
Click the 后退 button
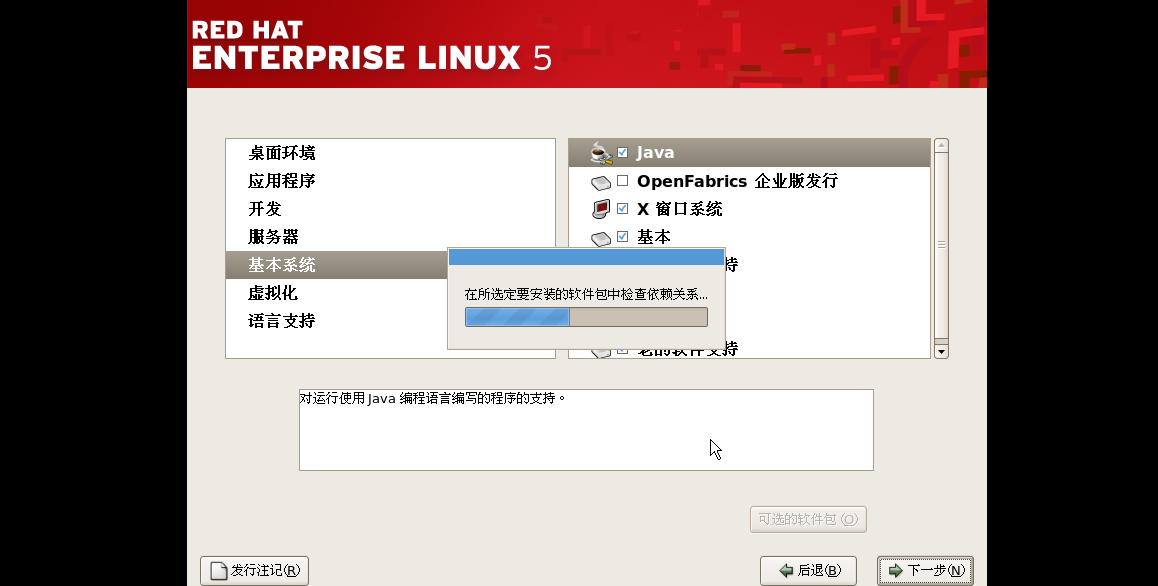(808, 570)
